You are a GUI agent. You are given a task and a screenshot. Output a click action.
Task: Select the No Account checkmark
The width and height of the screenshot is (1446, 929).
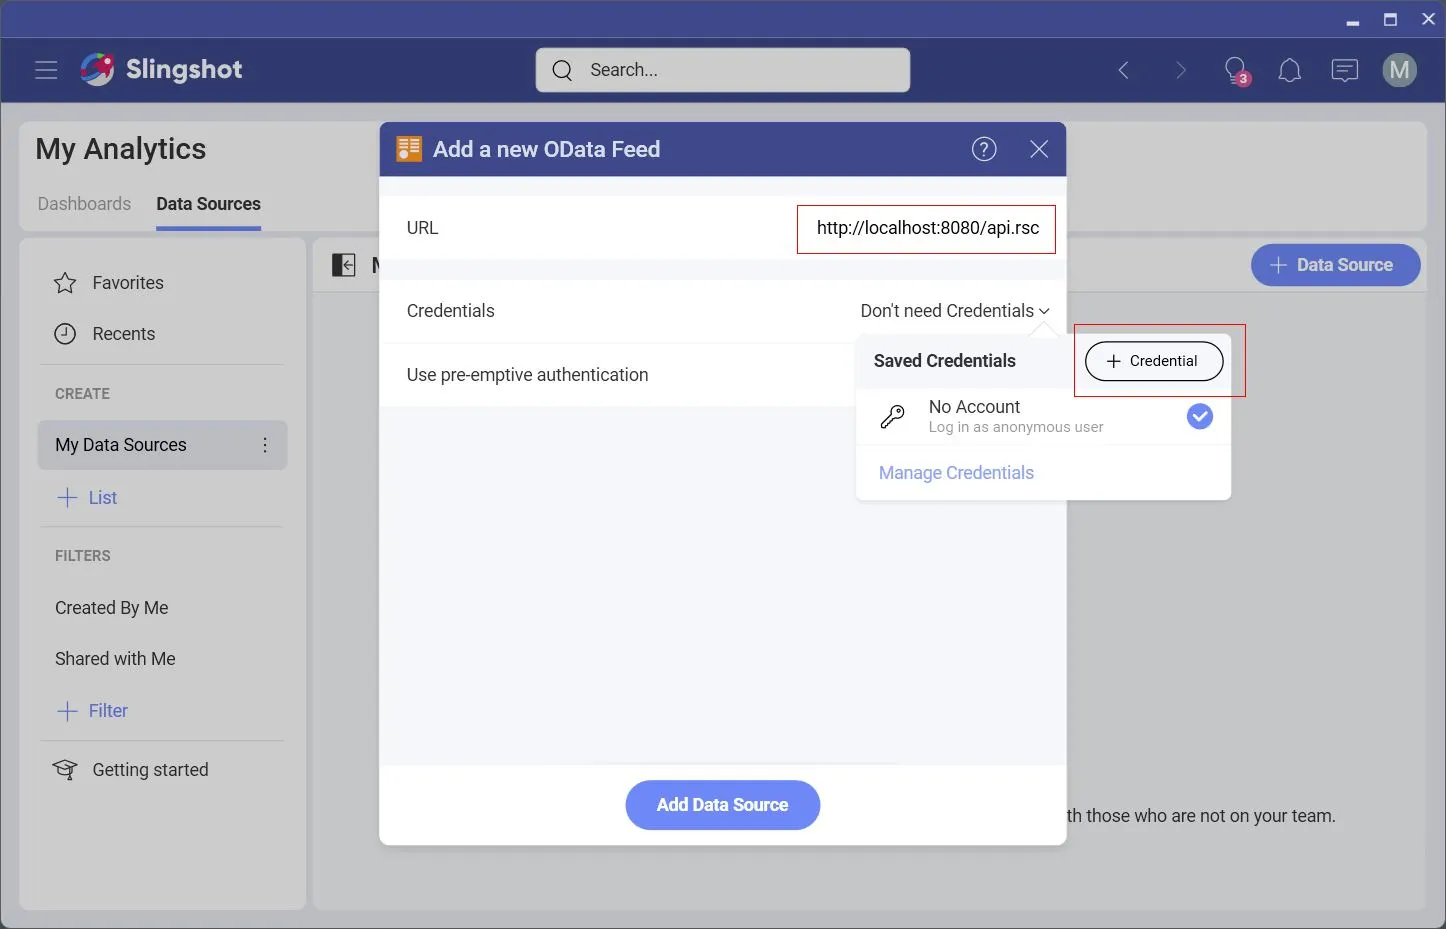click(x=1199, y=416)
